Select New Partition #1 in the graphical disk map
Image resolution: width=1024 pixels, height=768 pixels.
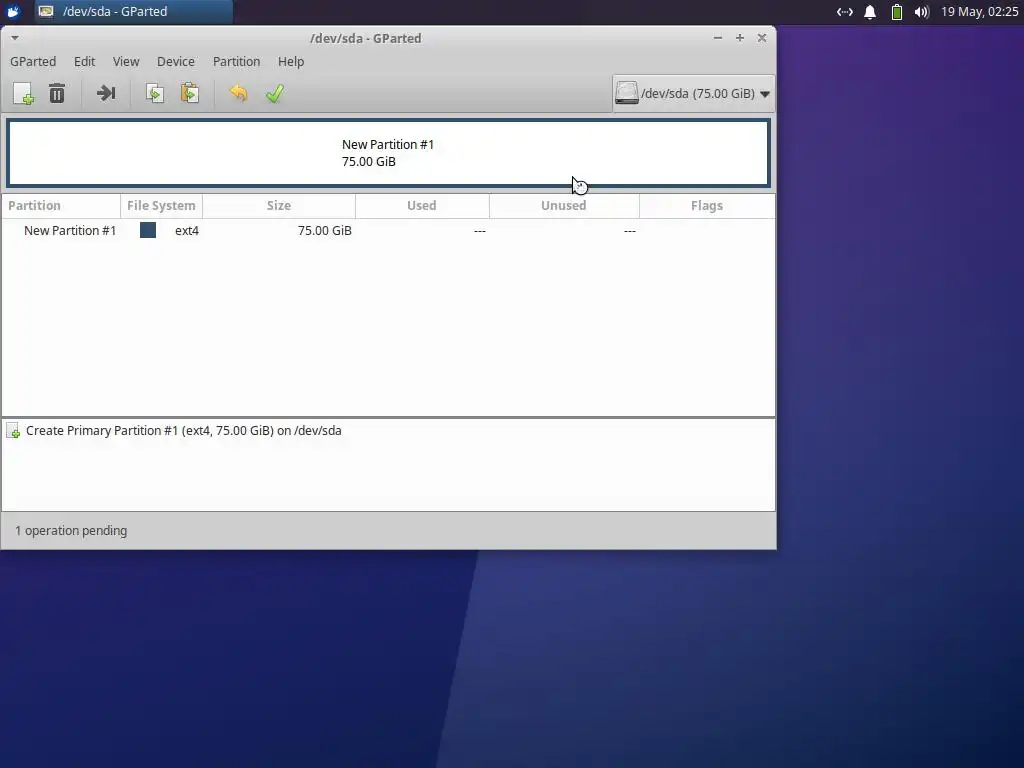pyautogui.click(x=388, y=153)
